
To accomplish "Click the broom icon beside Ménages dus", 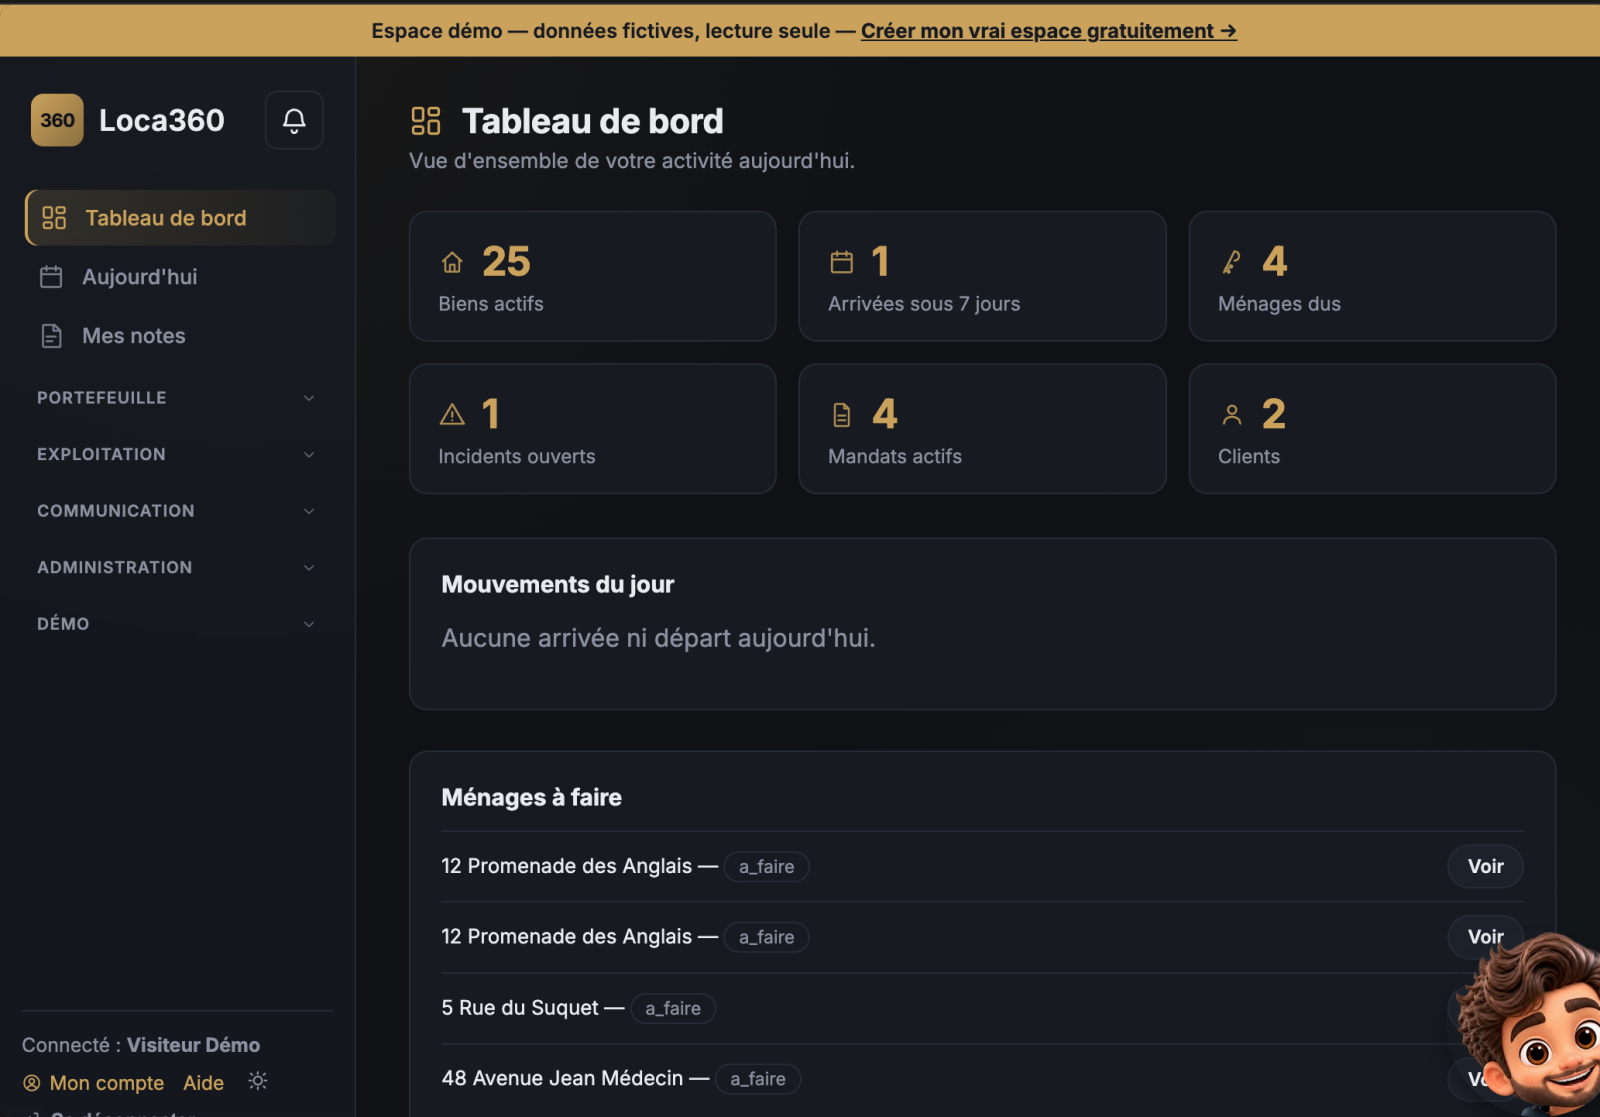I will pyautogui.click(x=1232, y=262).
